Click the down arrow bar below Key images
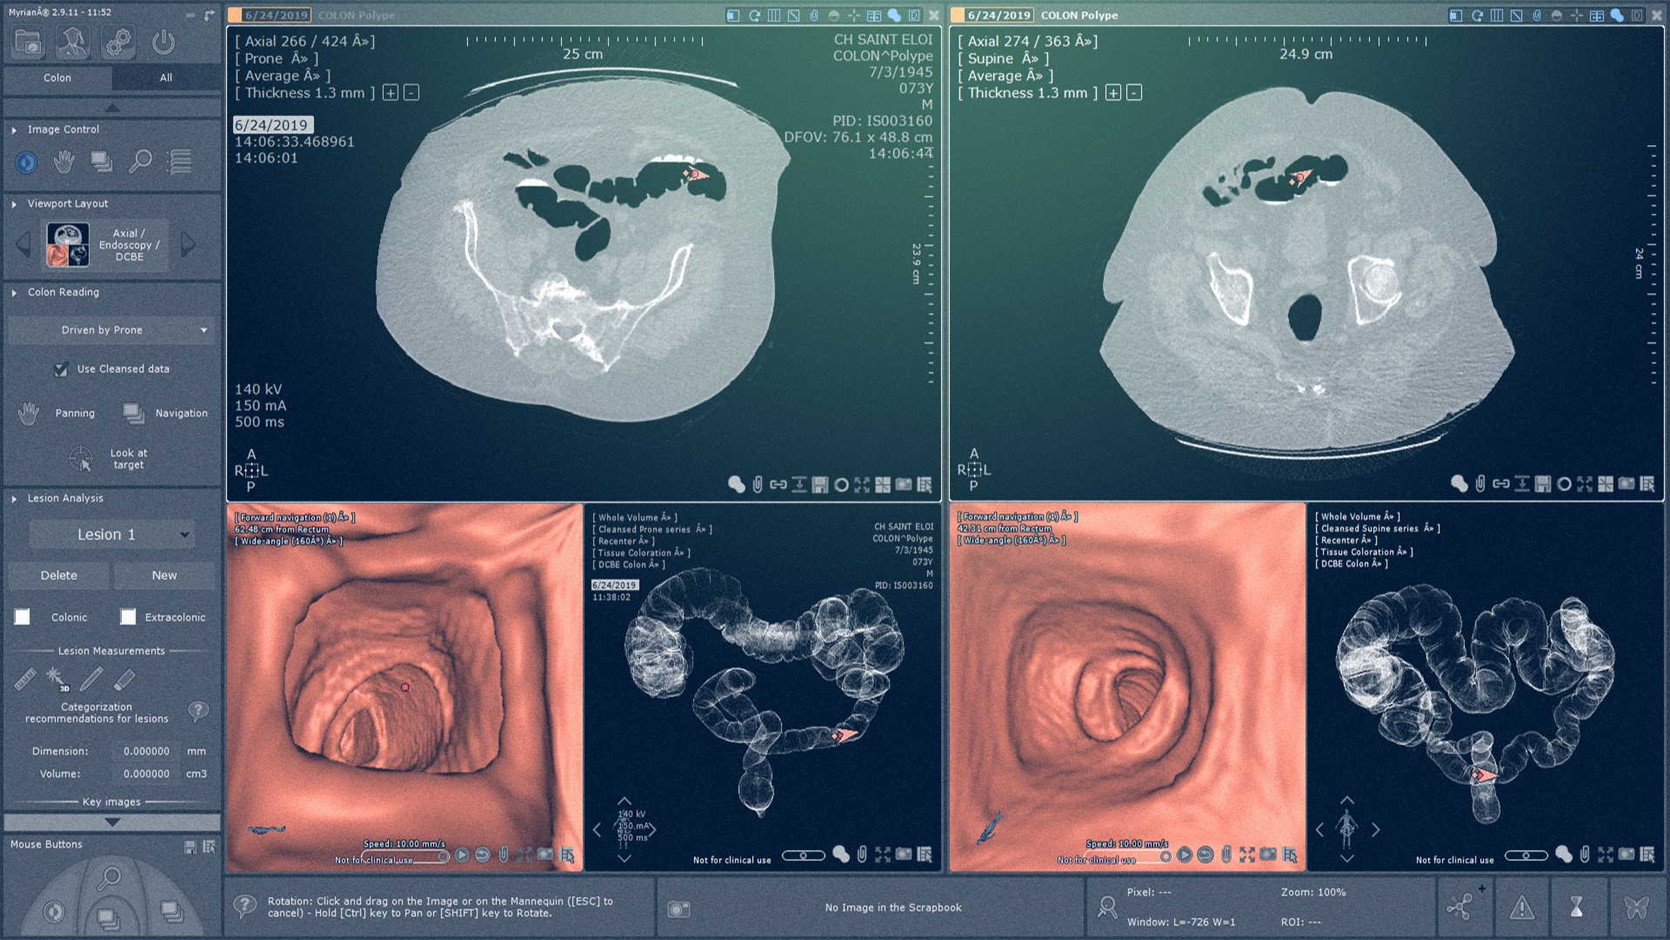Image resolution: width=1670 pixels, height=940 pixels. pos(112,822)
